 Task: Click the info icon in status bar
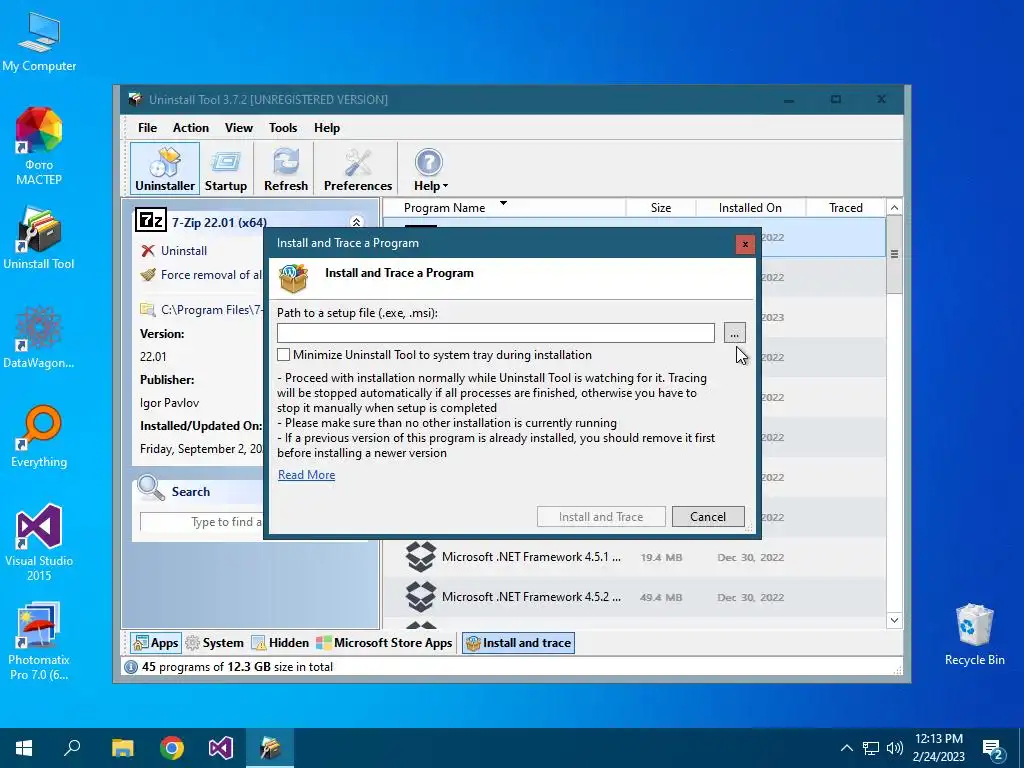coord(131,667)
